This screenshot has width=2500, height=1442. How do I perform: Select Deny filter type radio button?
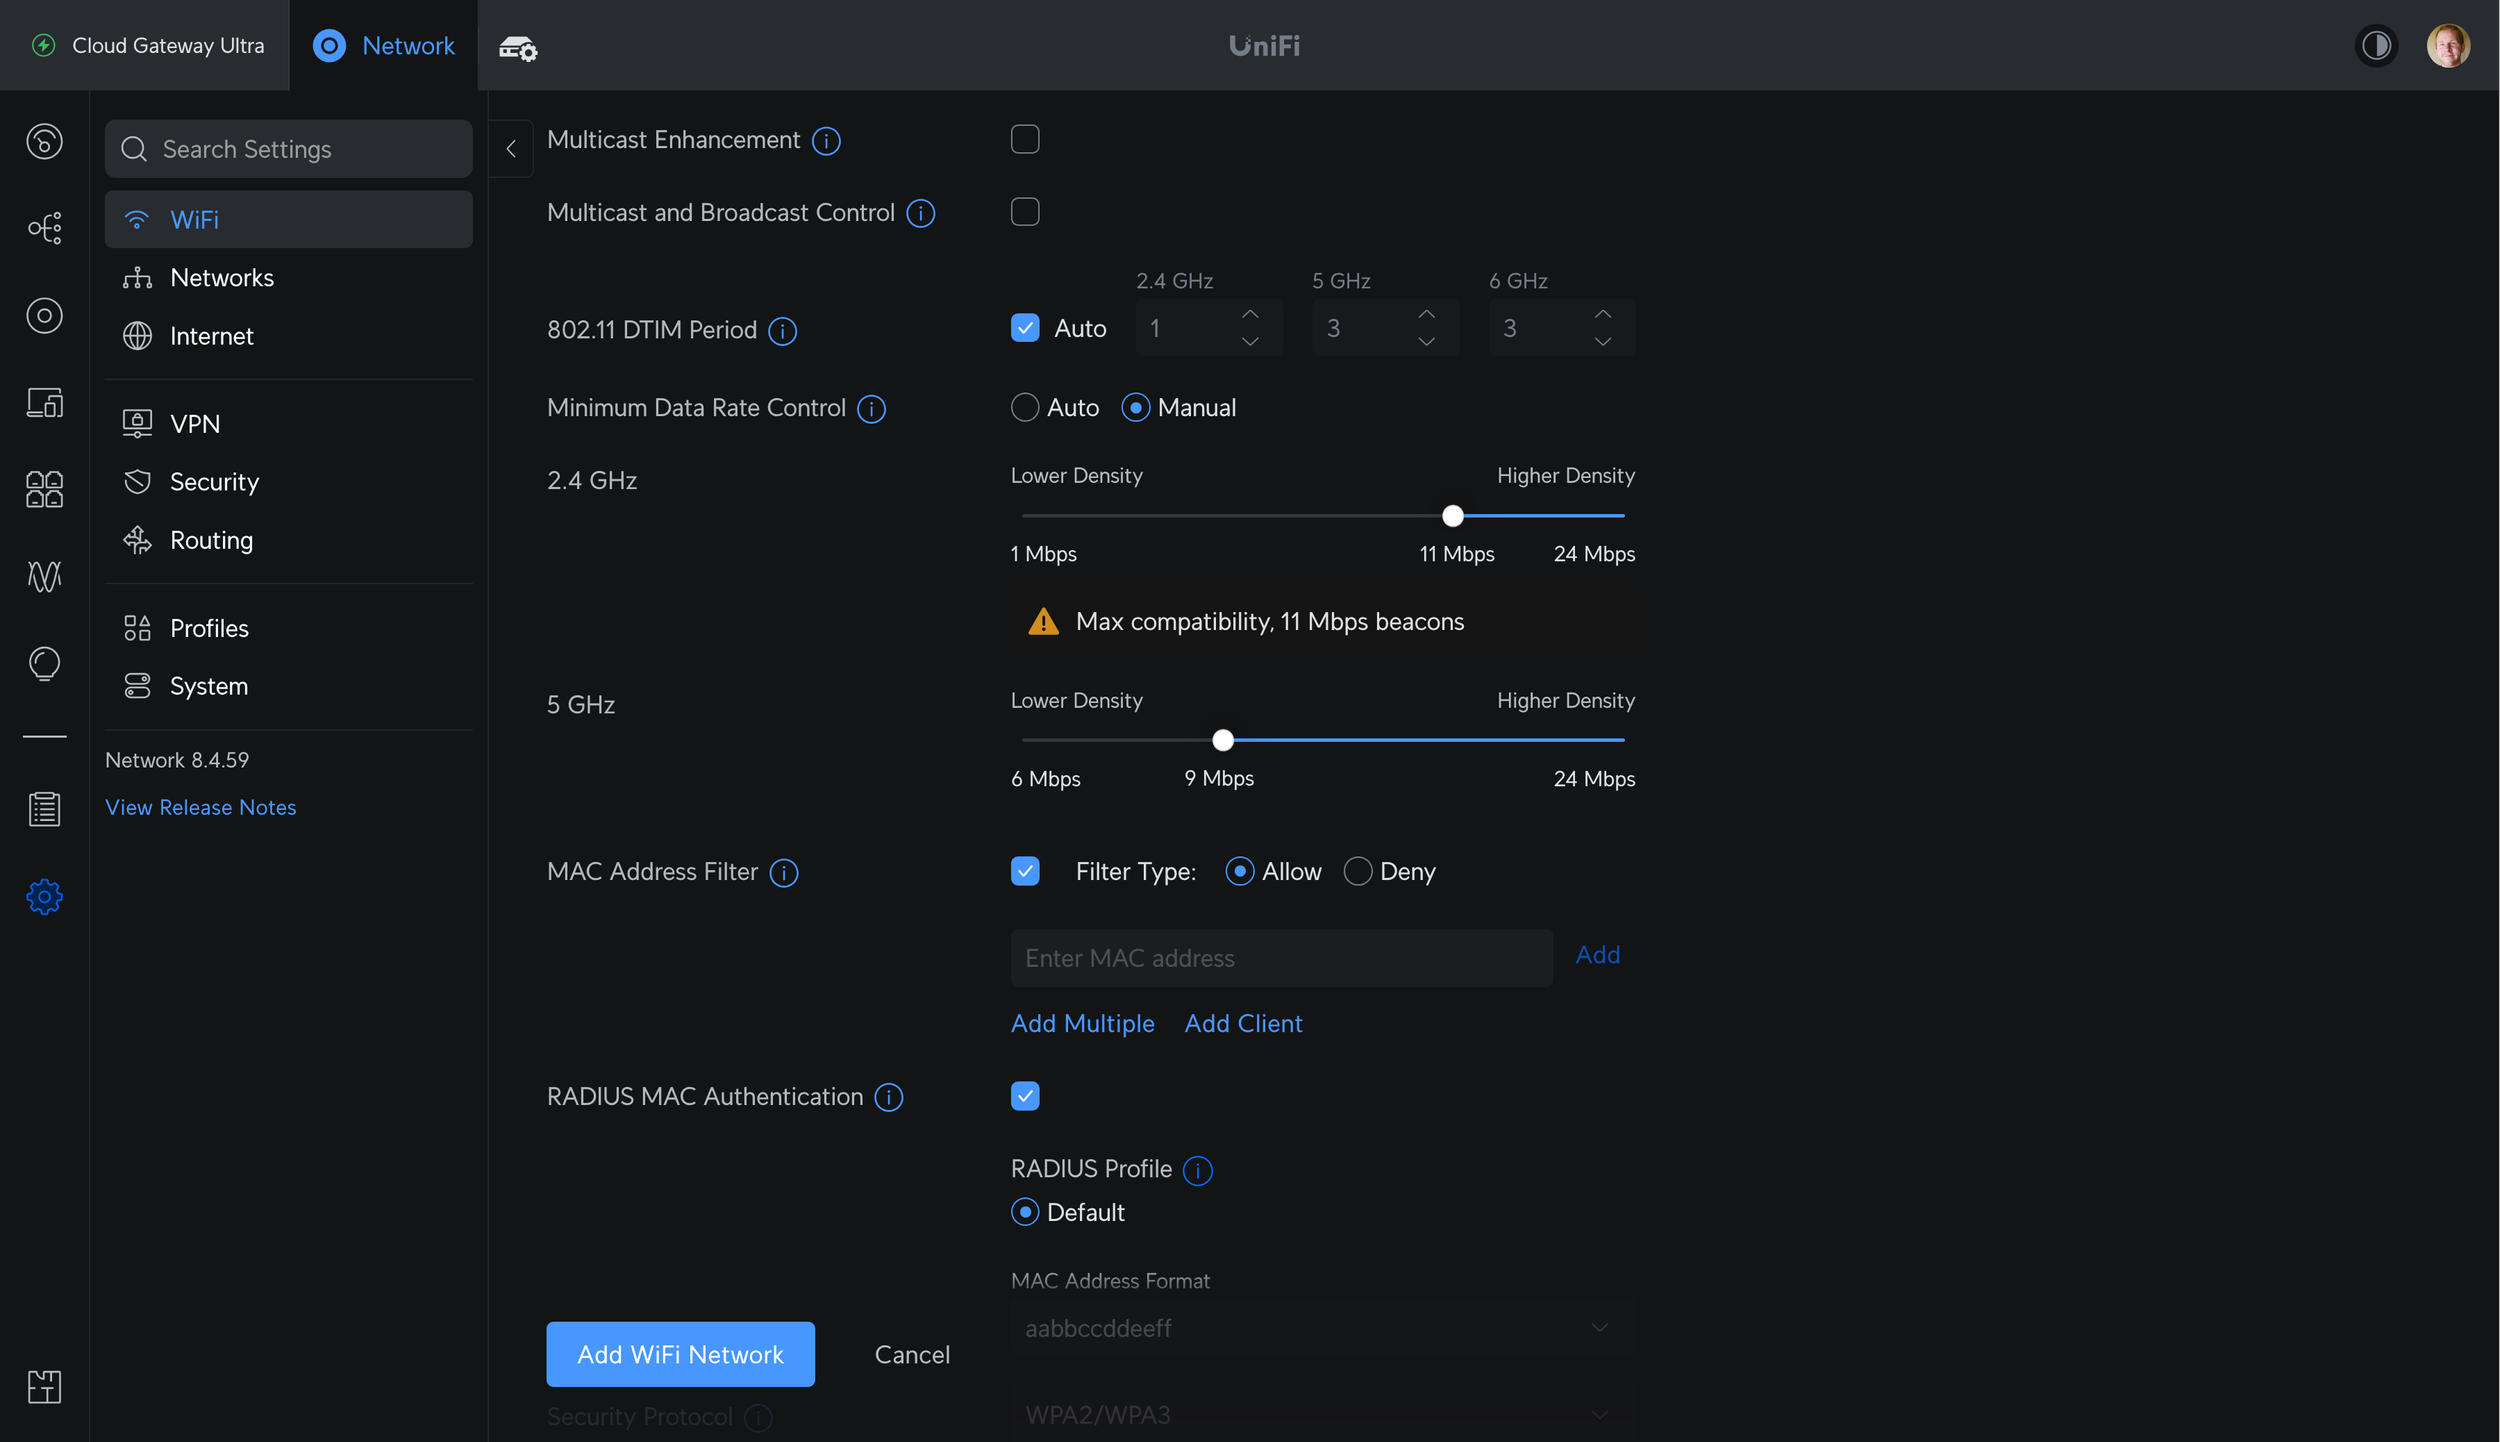click(1357, 871)
